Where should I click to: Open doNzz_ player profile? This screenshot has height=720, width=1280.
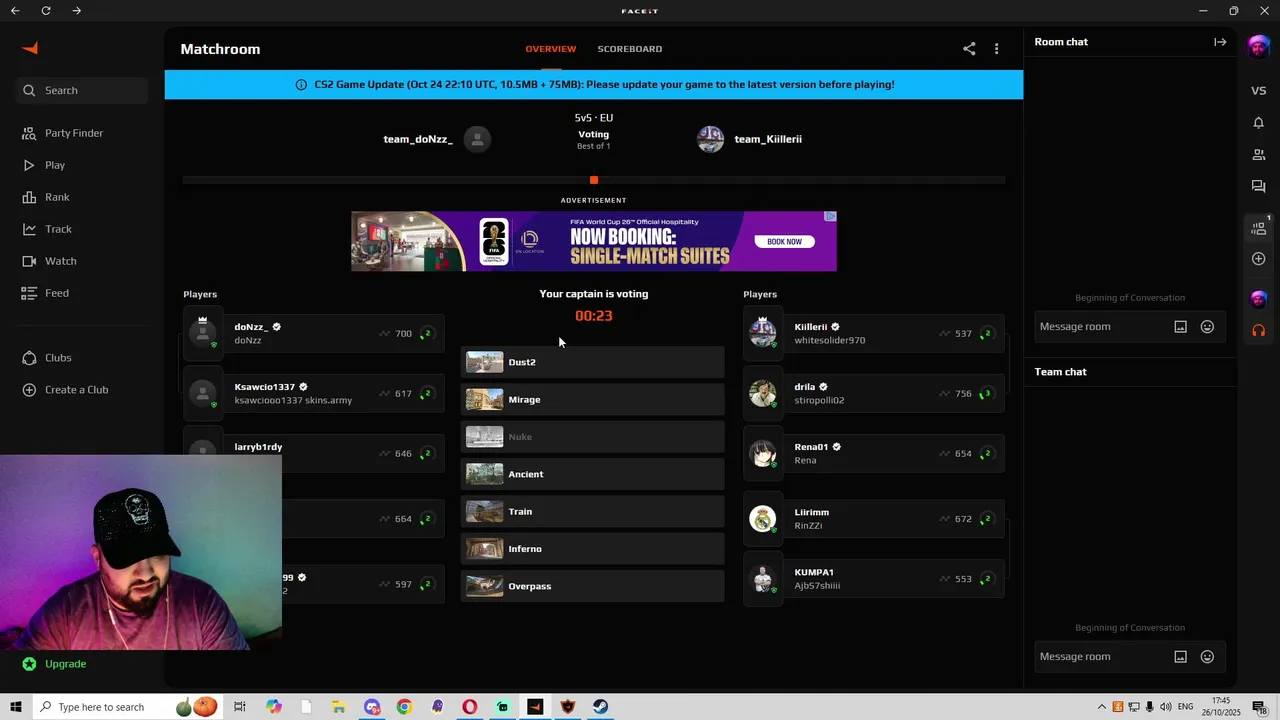pyautogui.click(x=314, y=333)
